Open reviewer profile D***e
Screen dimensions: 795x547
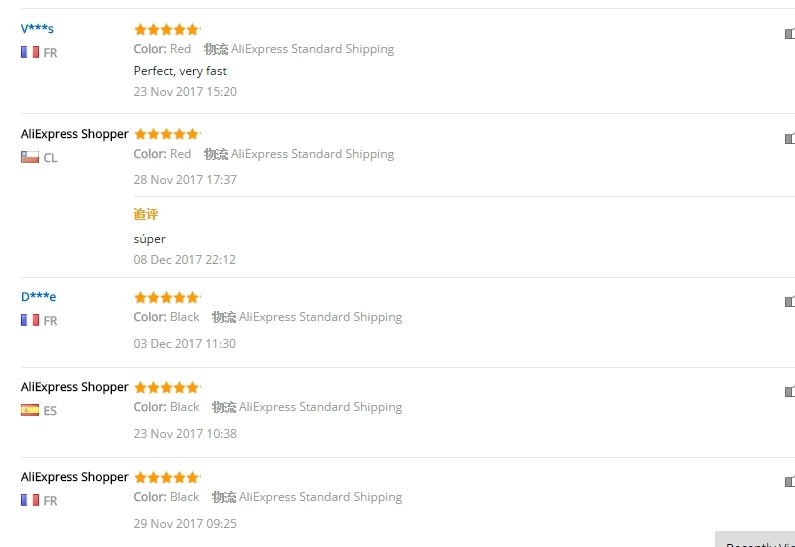38,296
